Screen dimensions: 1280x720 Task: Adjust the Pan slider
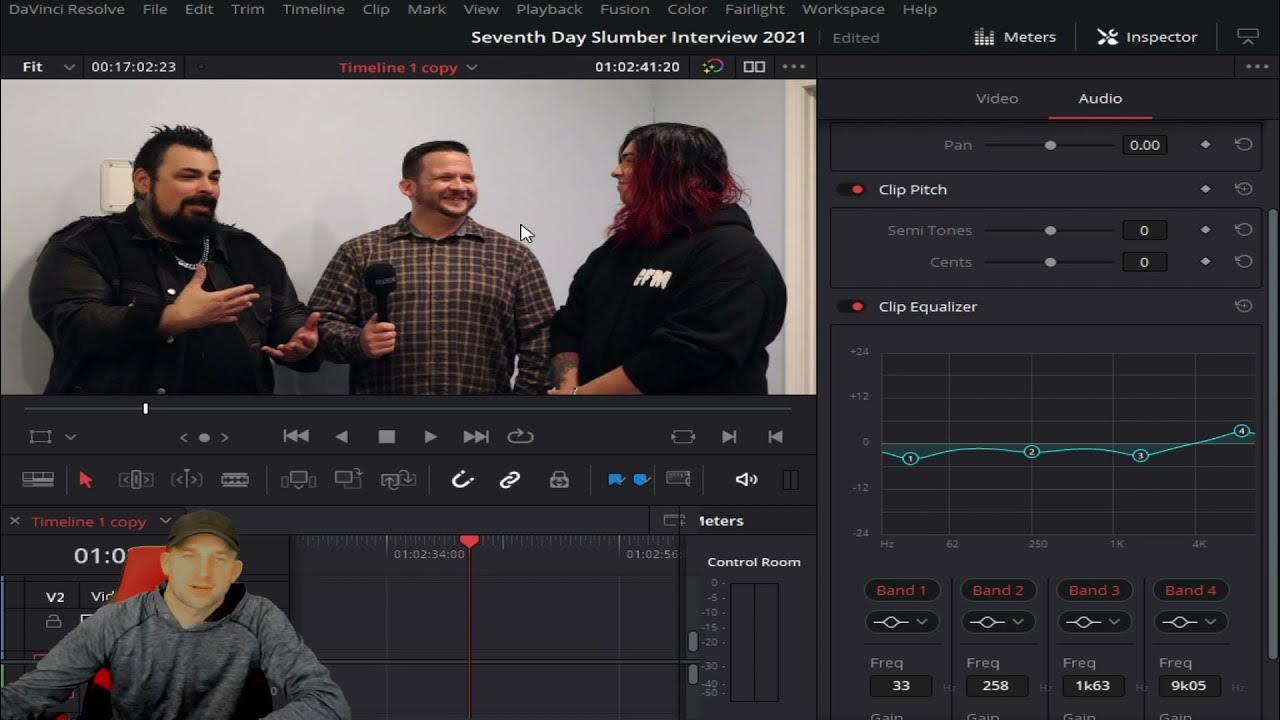pos(1050,145)
